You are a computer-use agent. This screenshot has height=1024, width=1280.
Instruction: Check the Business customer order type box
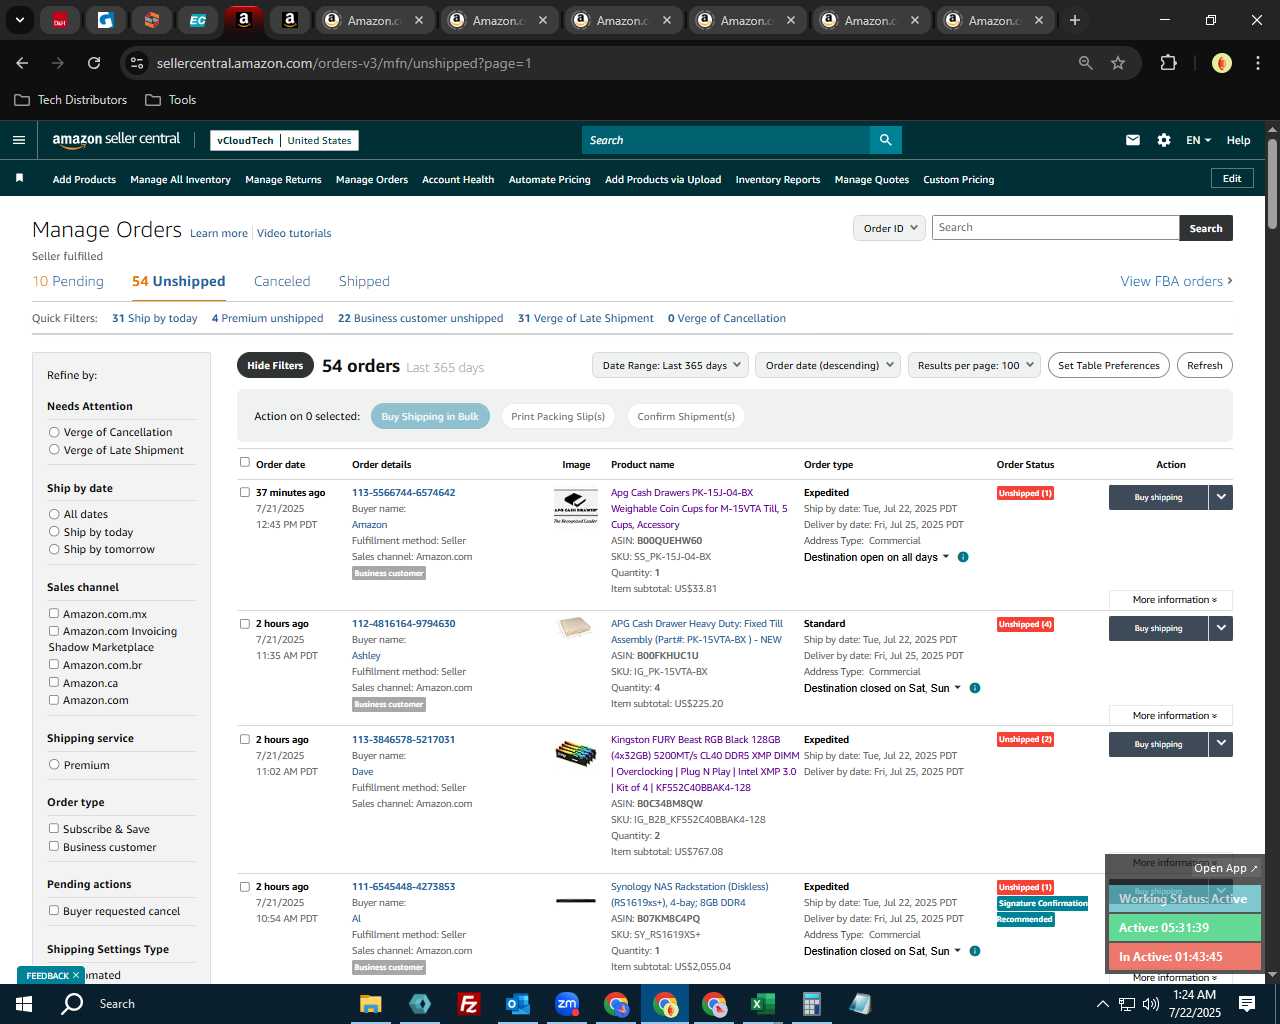(54, 846)
